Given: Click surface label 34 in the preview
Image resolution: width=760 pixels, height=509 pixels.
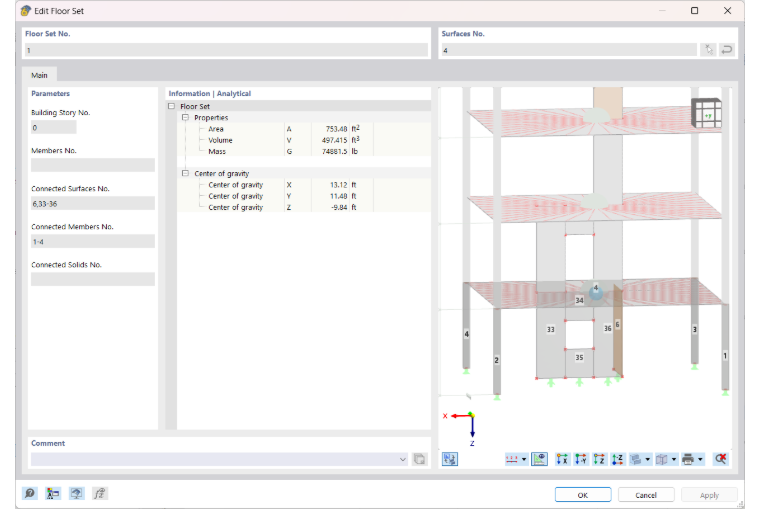Looking at the screenshot, I should click(579, 301).
